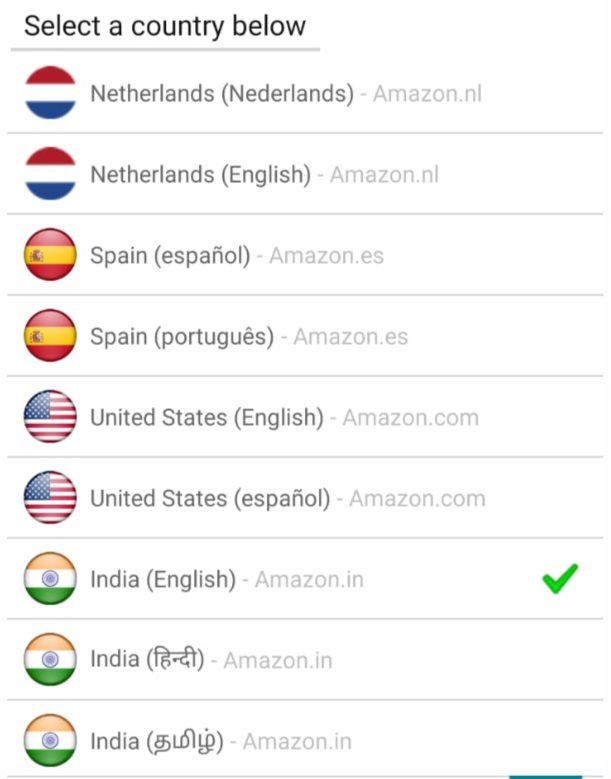This screenshot has height=779, width=611.
Task: Pick the India Tamil language entry text
Action: click(157, 741)
